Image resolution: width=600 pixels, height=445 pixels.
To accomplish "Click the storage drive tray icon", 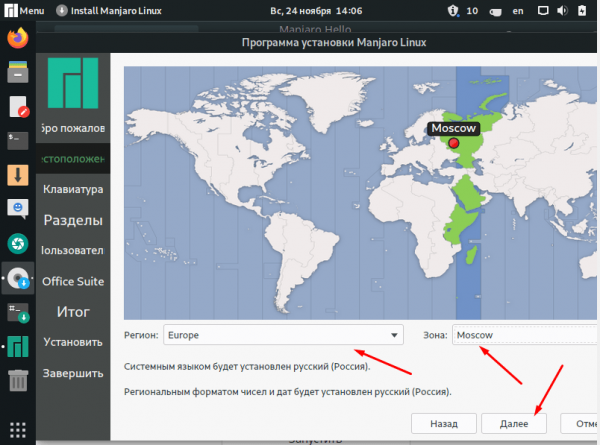I will (x=495, y=12).
